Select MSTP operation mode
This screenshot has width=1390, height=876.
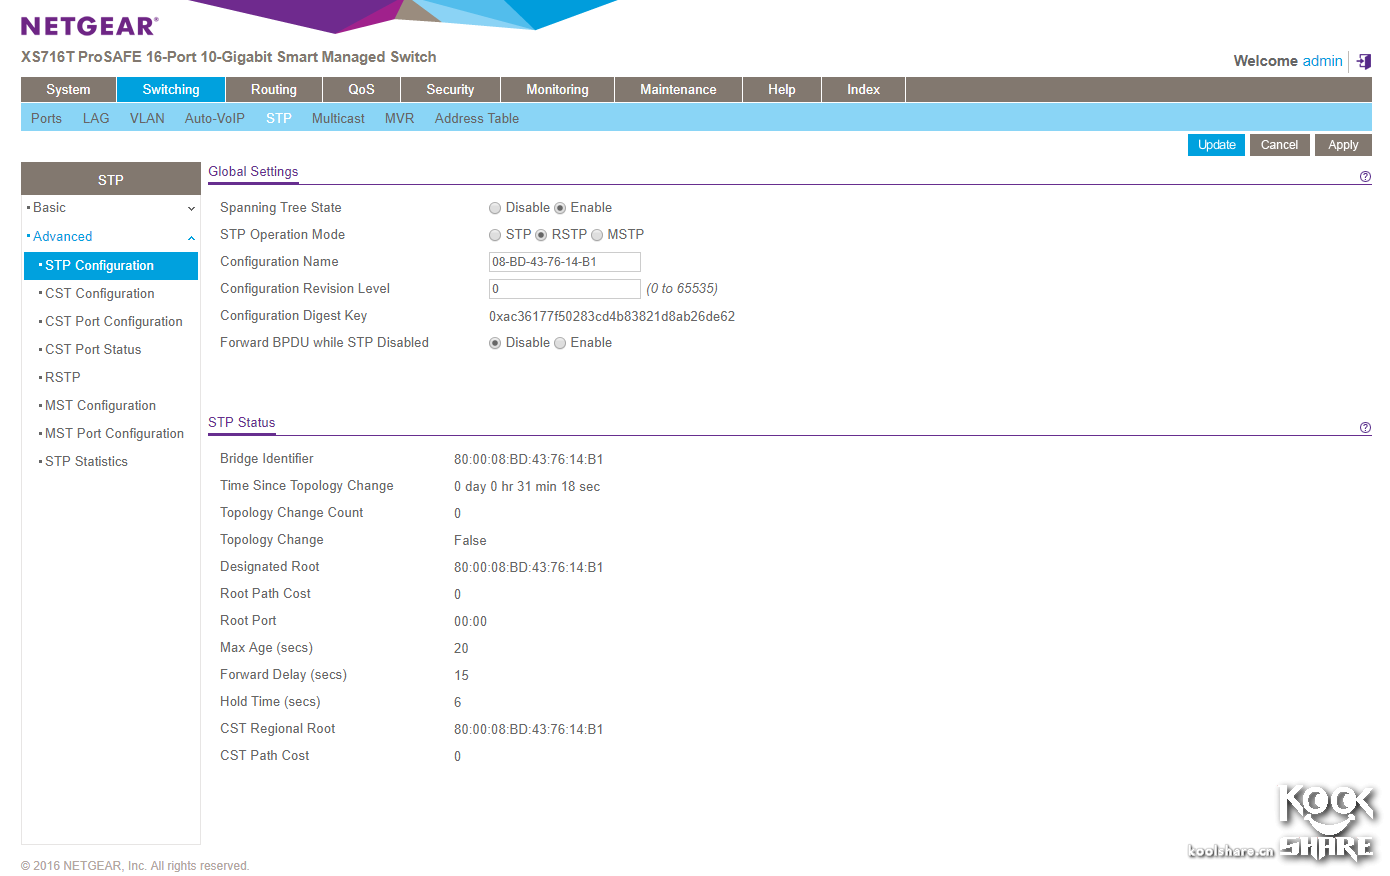pyautogui.click(x=597, y=235)
